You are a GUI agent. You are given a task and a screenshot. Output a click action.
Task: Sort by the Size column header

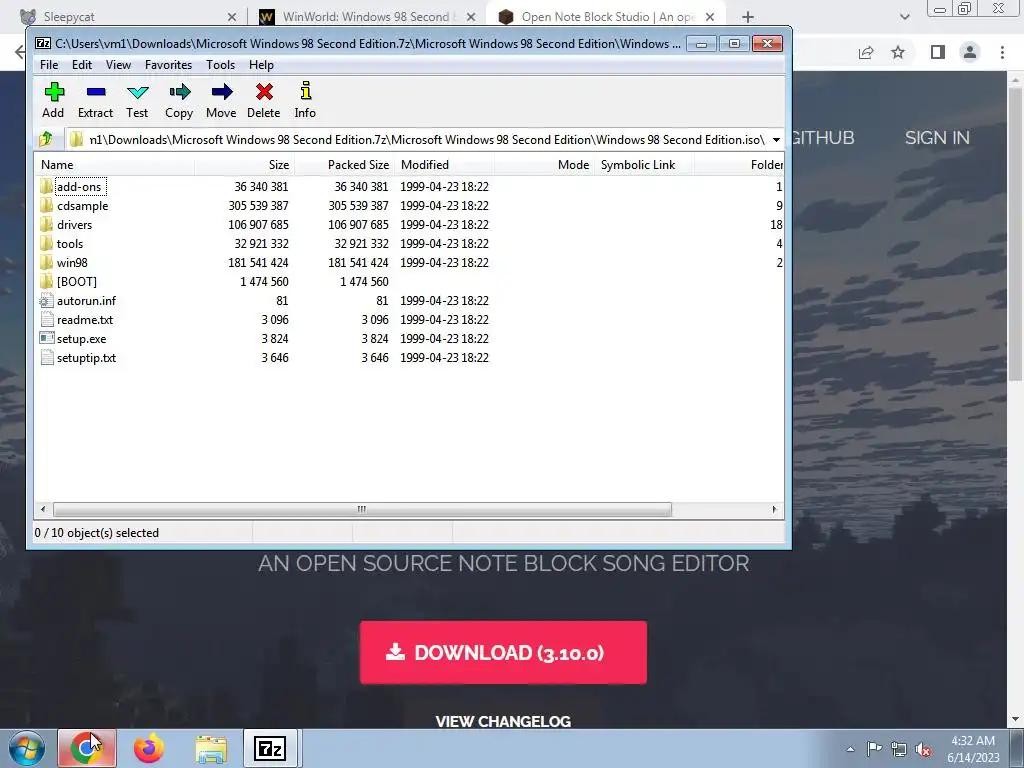pos(244,165)
